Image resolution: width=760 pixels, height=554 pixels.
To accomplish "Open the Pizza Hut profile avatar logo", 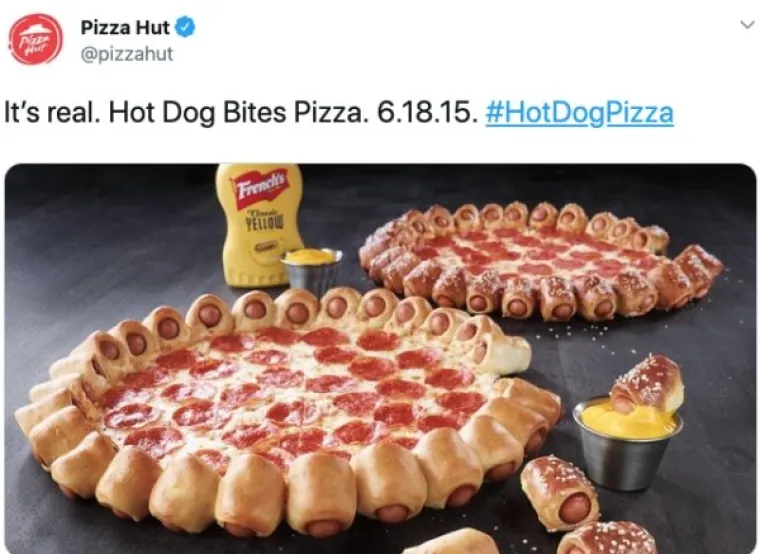I will tap(36, 39).
